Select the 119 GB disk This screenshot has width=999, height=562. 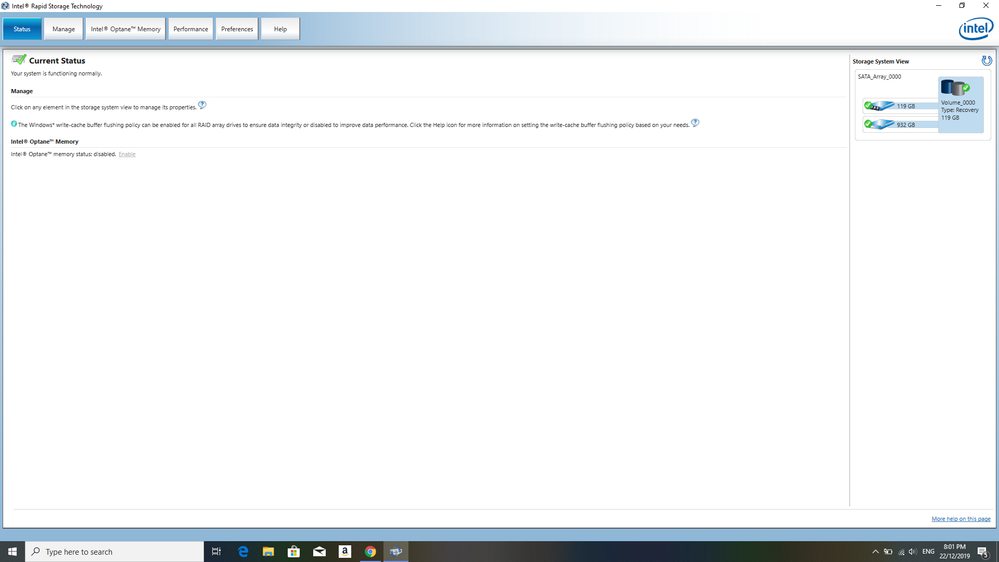click(900, 106)
